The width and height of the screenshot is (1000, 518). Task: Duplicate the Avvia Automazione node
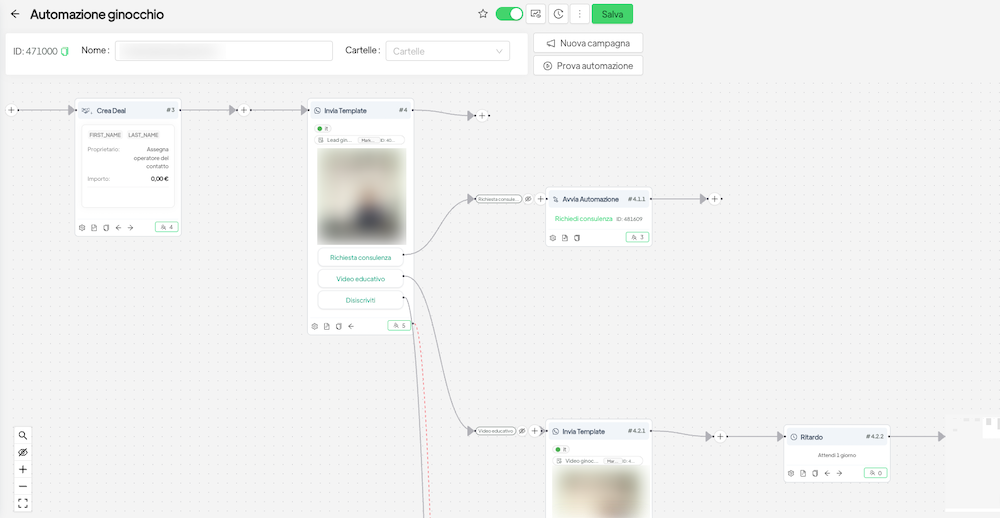pos(577,238)
